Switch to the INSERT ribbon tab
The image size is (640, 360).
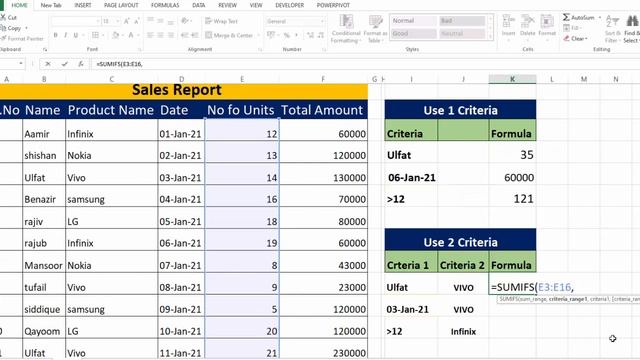click(83, 5)
